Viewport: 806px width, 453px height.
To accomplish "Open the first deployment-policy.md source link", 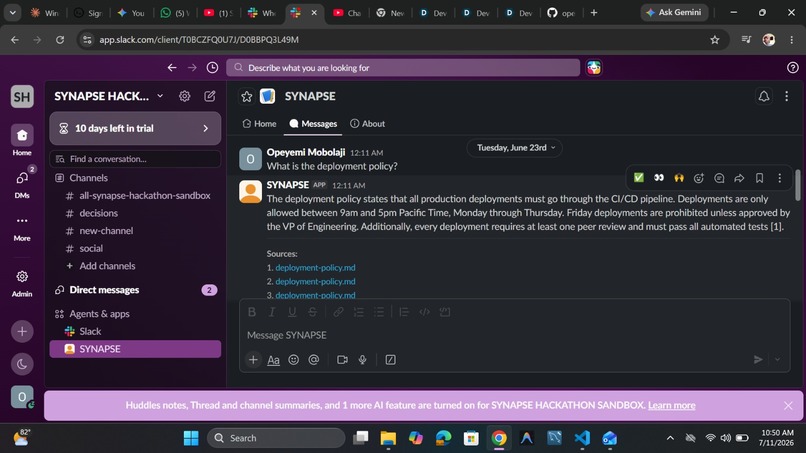I will click(315, 267).
